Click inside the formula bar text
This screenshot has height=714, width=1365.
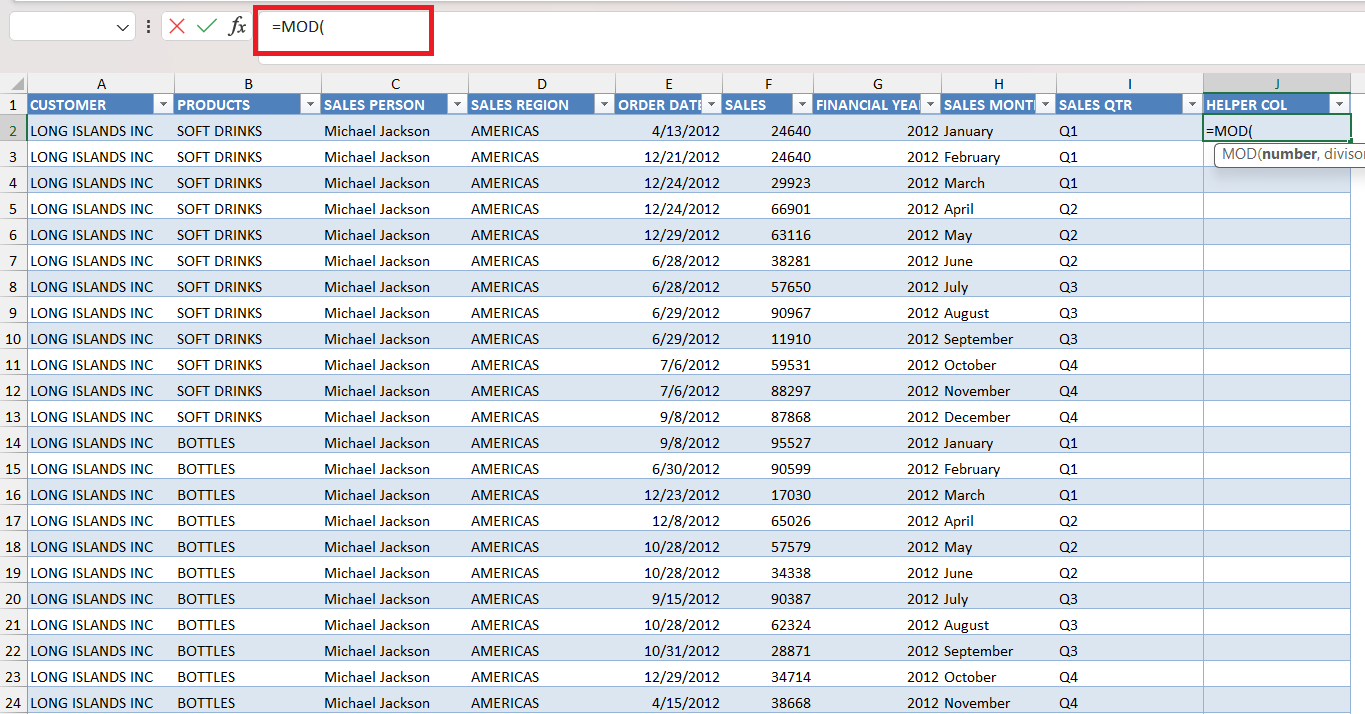coord(298,27)
